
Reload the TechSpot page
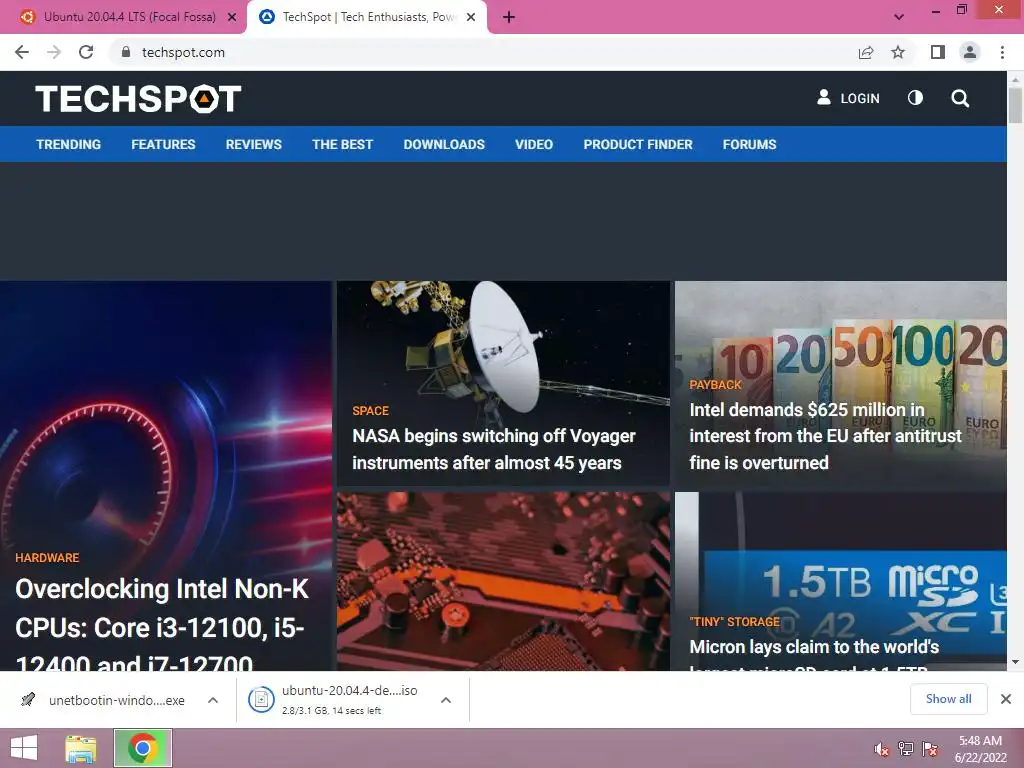86,52
